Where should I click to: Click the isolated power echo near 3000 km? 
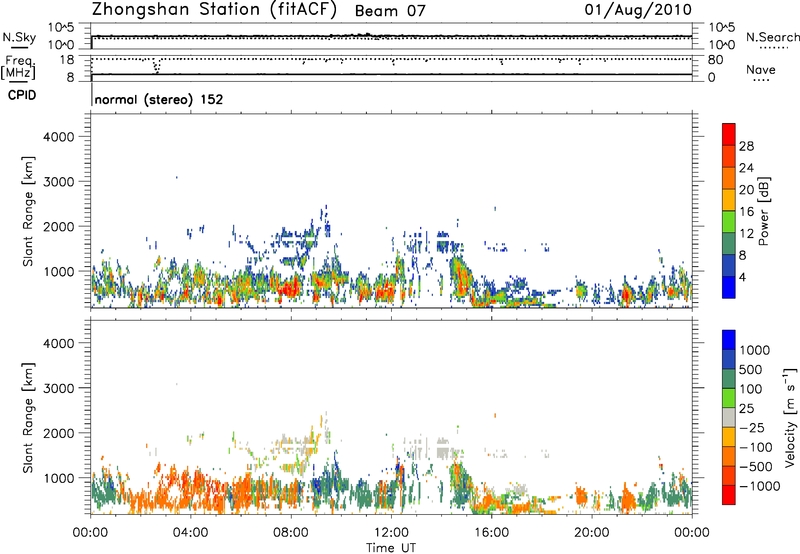177,177
